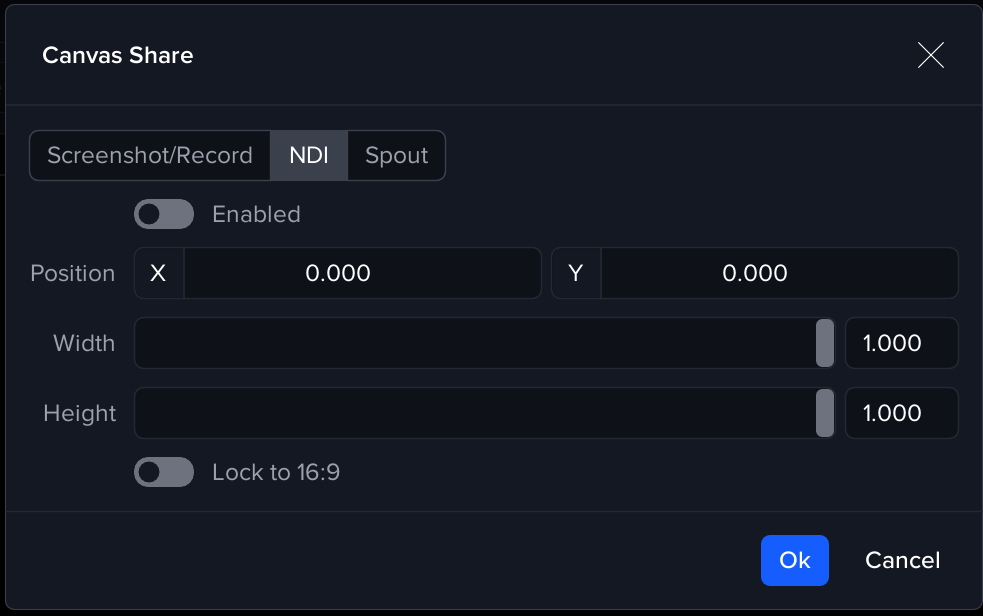This screenshot has width=983, height=616.
Task: Click the "Enabled" text label
Action: tap(256, 214)
